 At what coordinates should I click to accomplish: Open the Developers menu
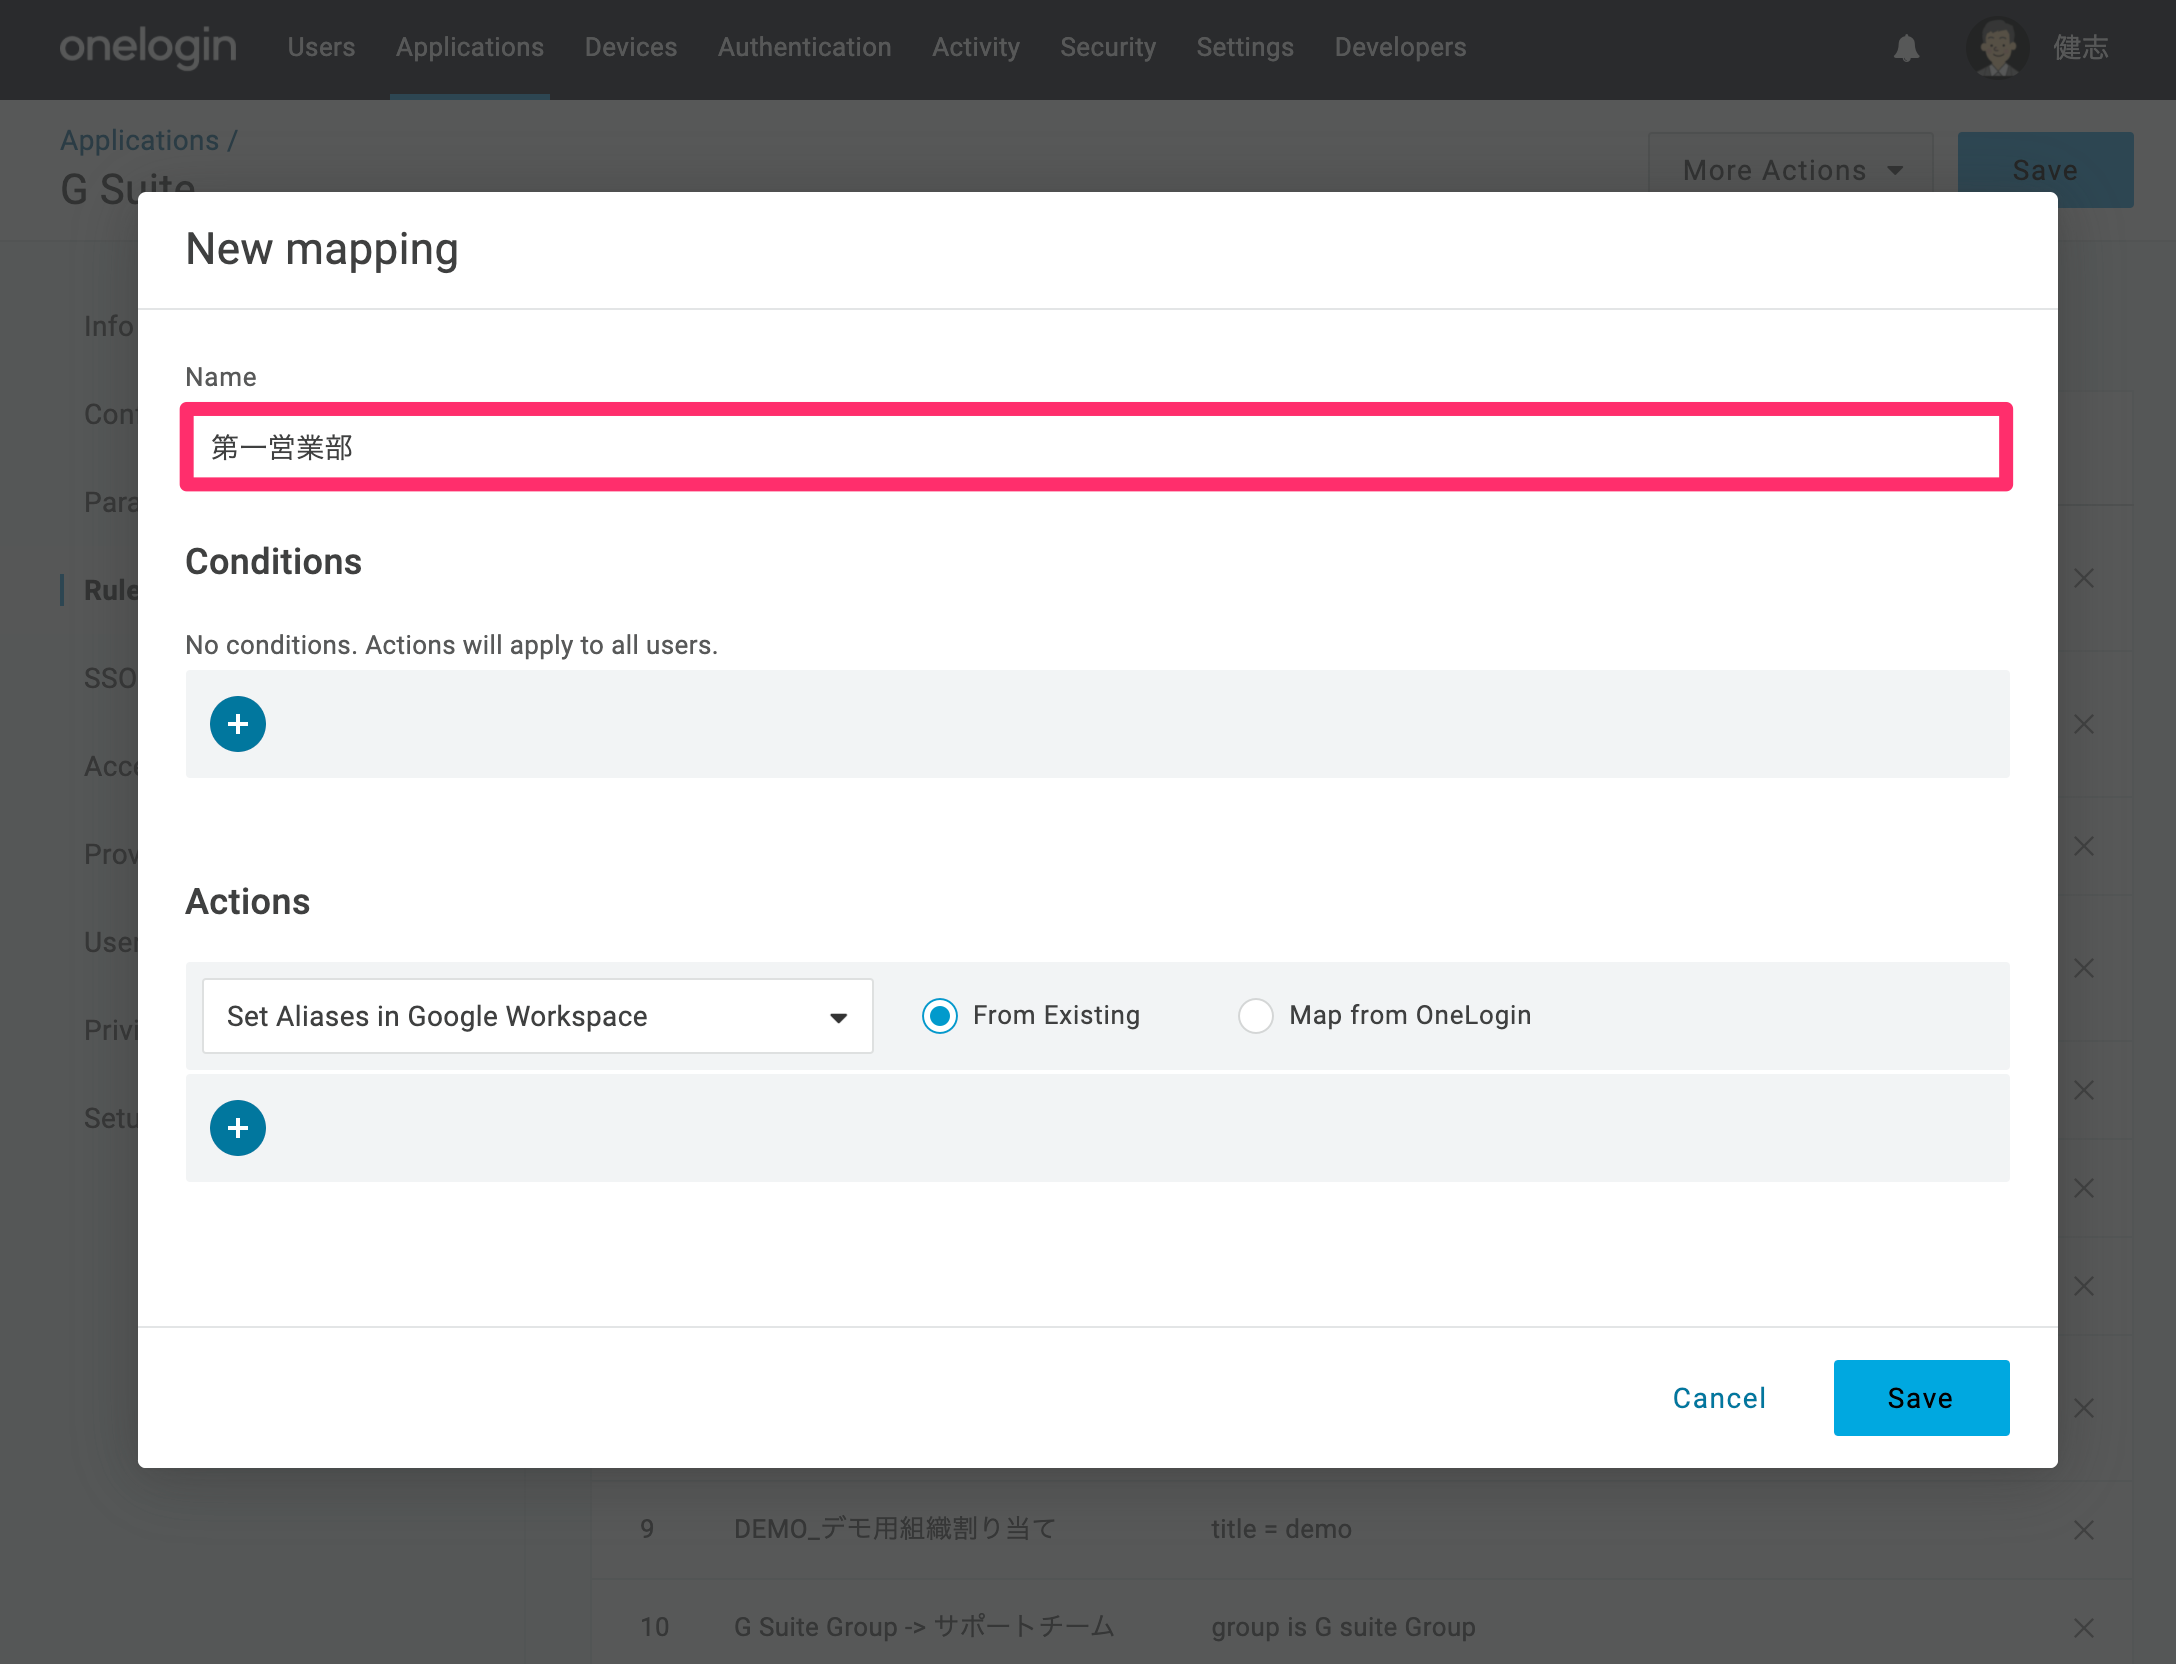pyautogui.click(x=1400, y=47)
